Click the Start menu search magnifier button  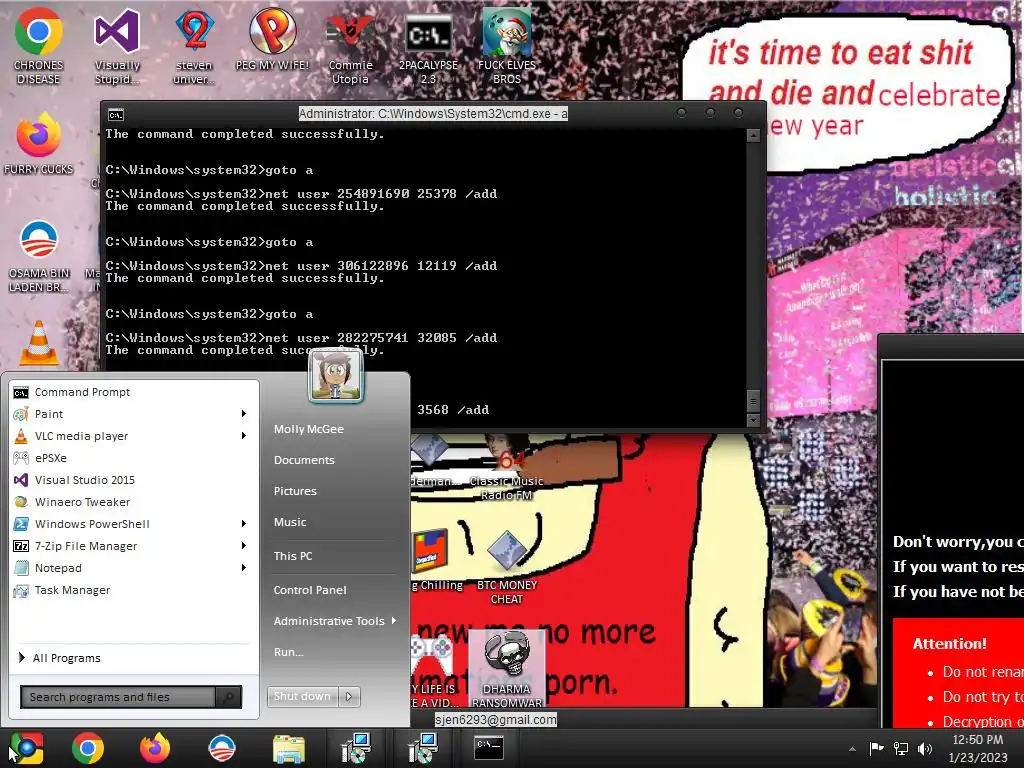[x=229, y=697]
